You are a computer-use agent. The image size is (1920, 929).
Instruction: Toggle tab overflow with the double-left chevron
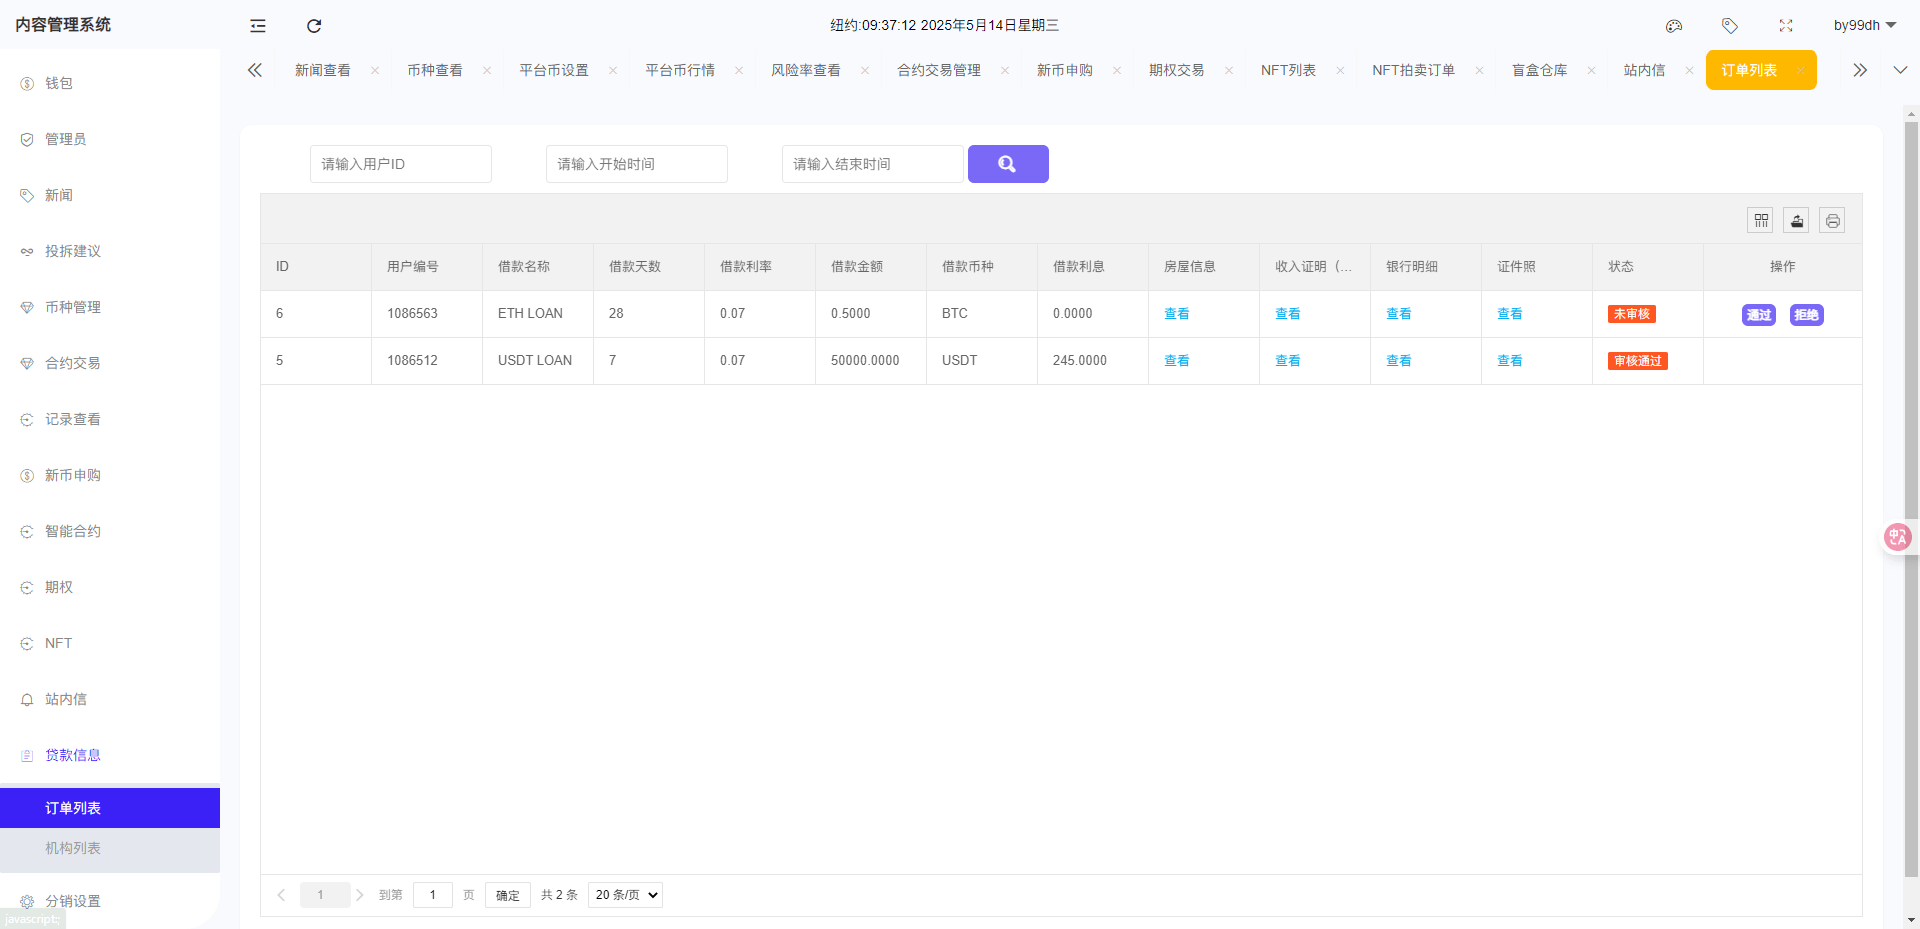click(x=254, y=70)
